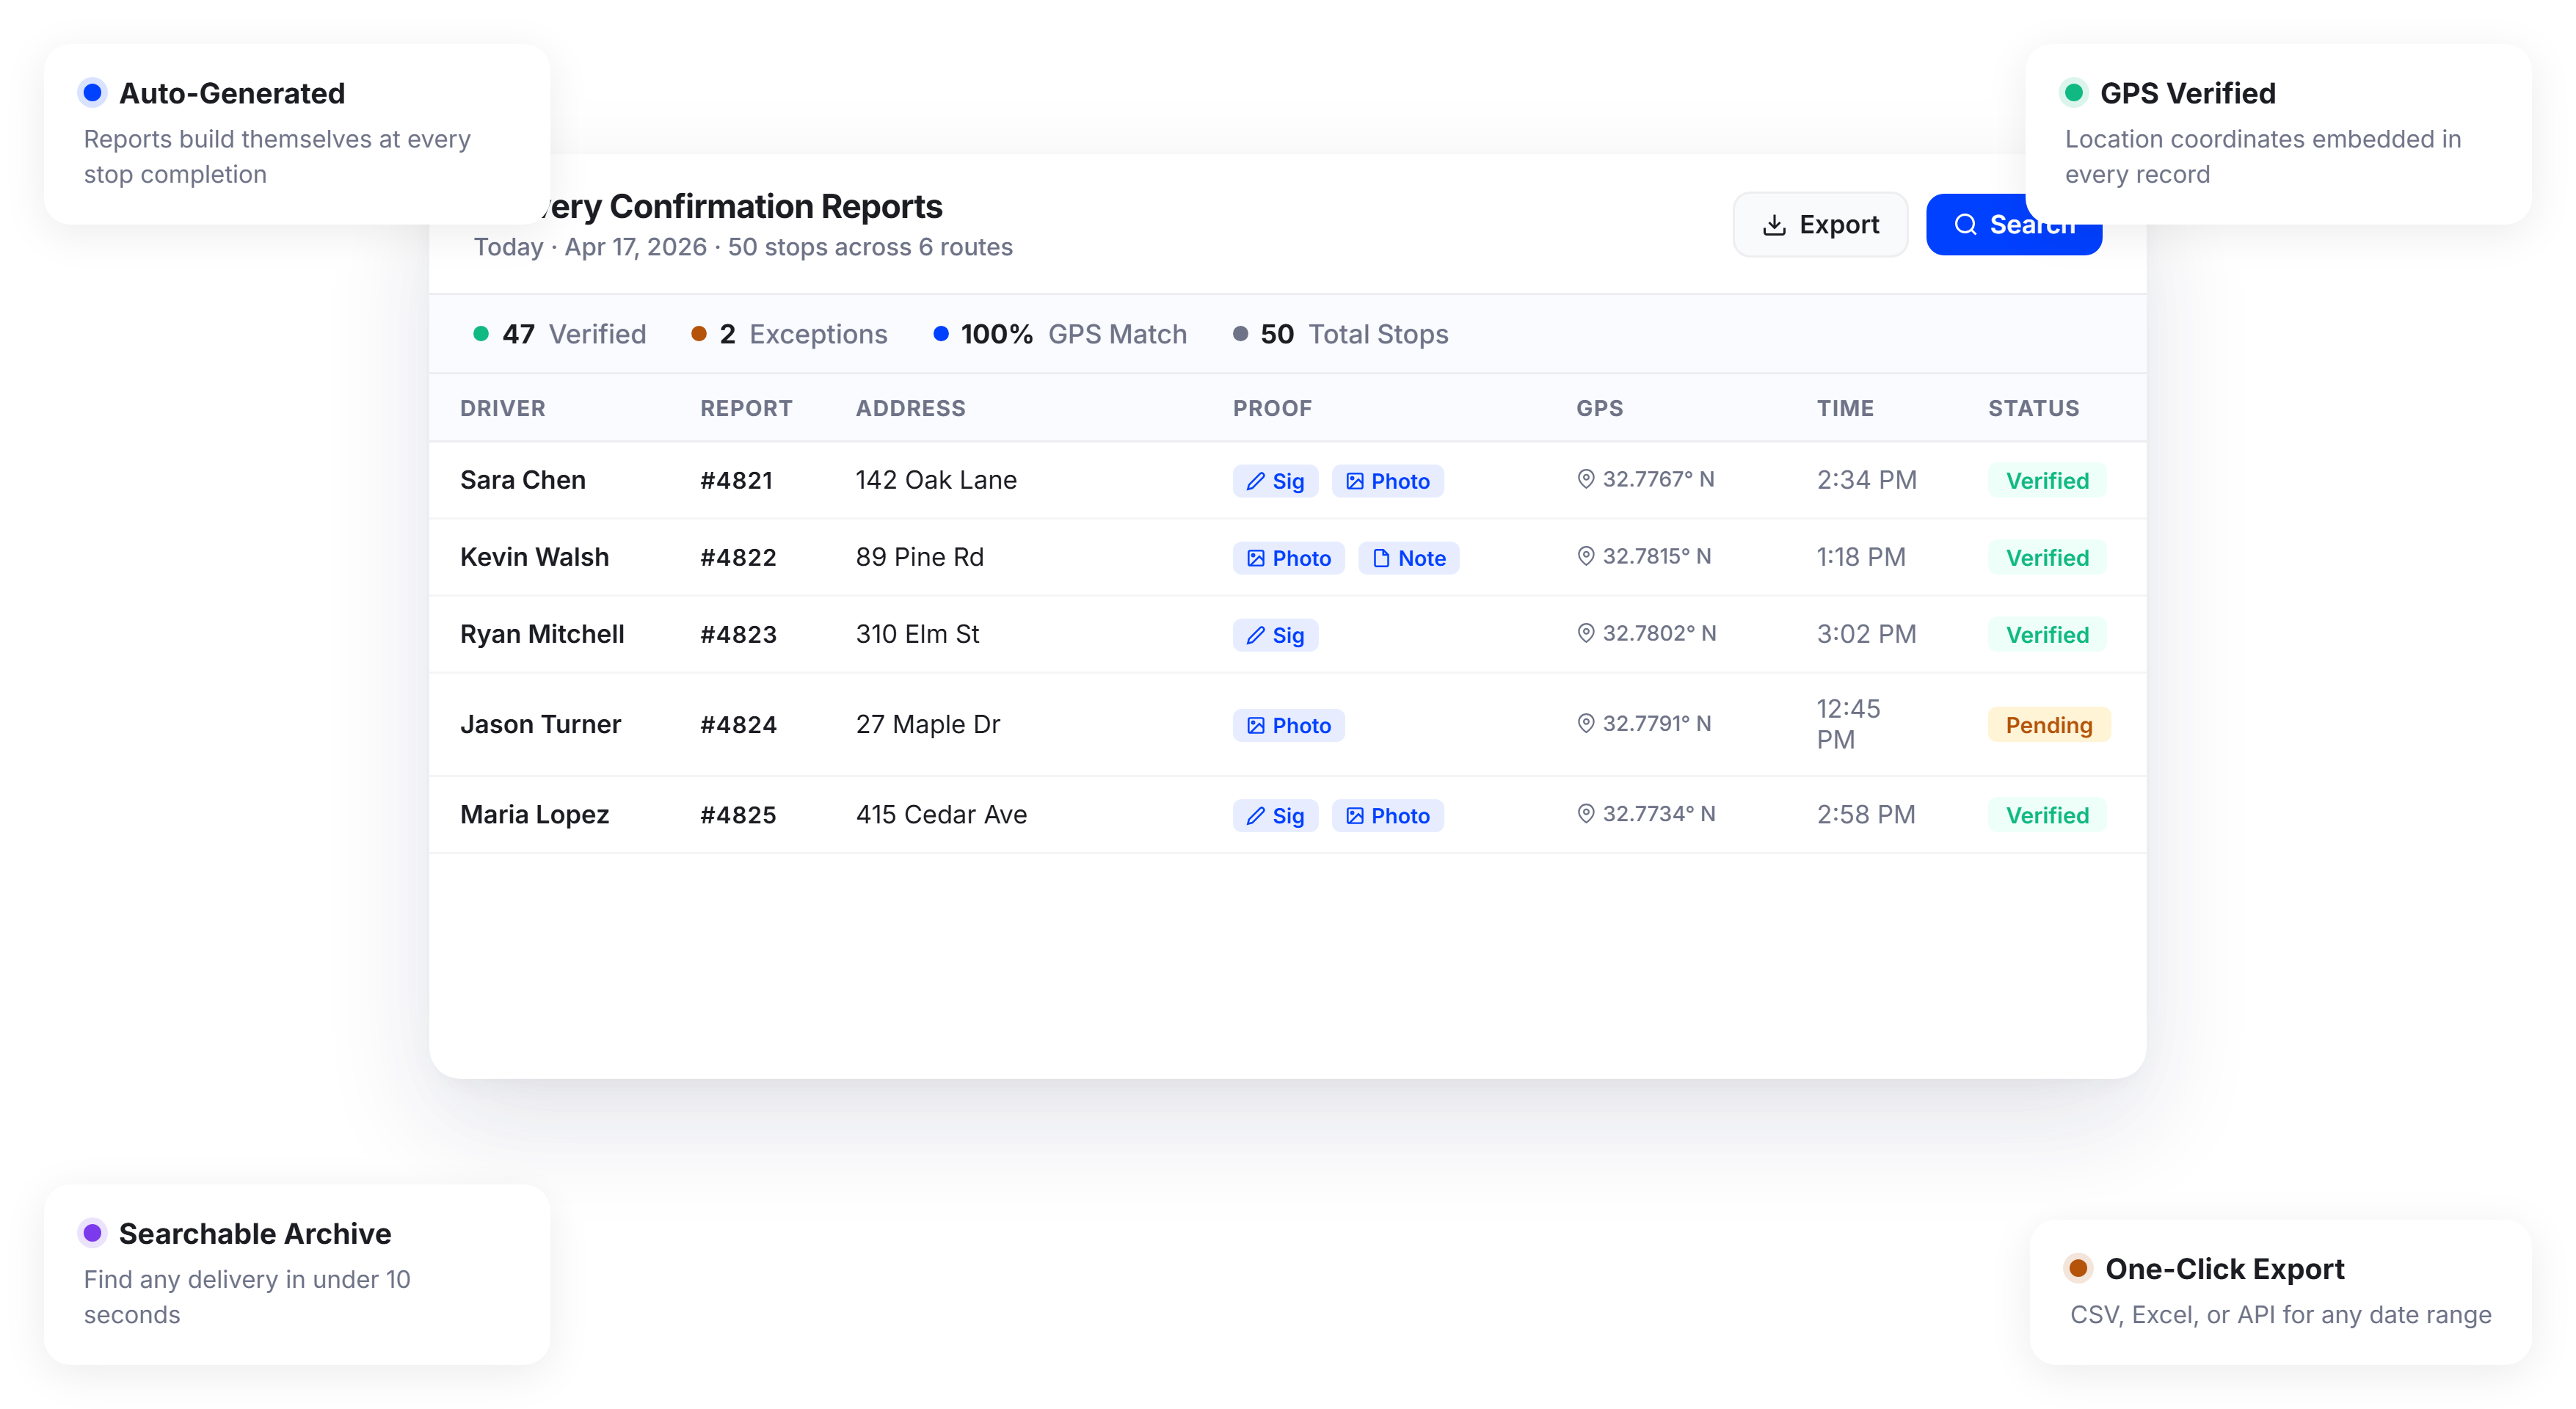Select the 100% GPS Match stat

coord(1060,334)
